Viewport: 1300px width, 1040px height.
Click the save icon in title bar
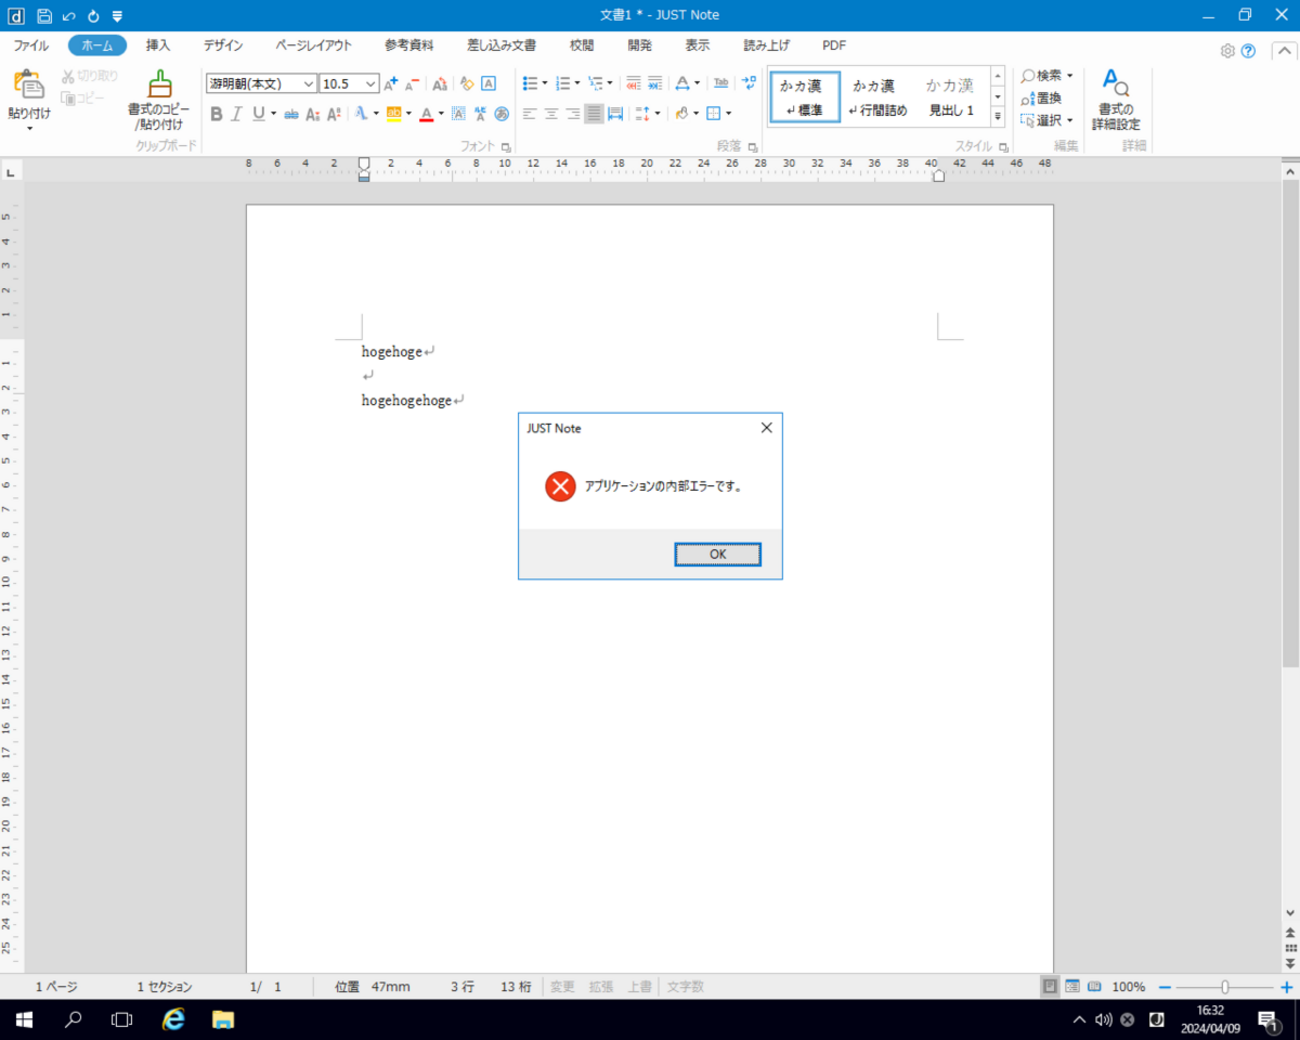point(44,16)
